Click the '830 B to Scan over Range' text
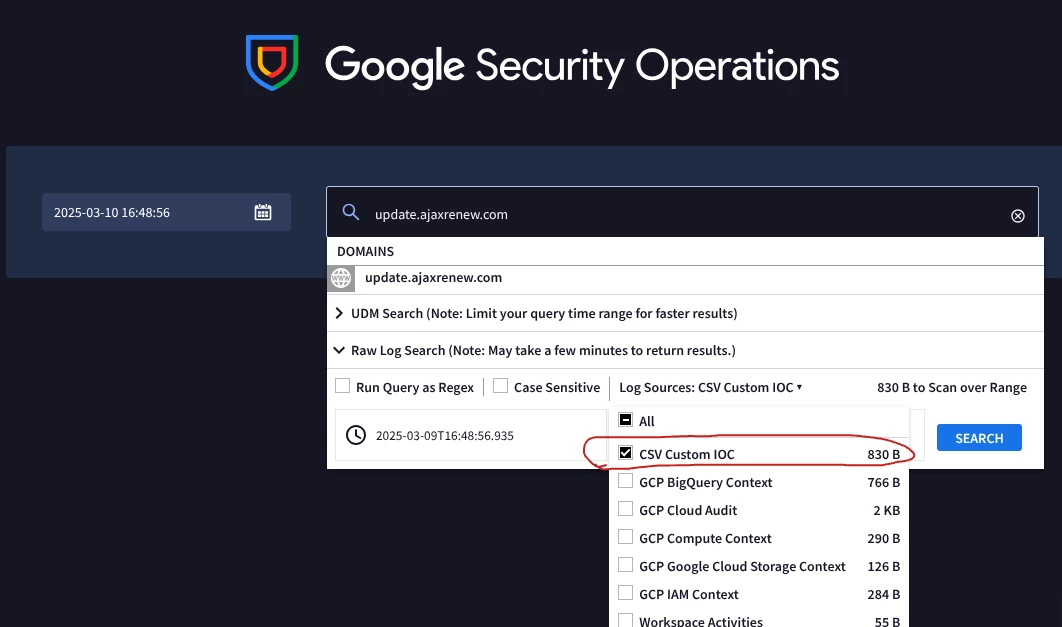 (952, 387)
